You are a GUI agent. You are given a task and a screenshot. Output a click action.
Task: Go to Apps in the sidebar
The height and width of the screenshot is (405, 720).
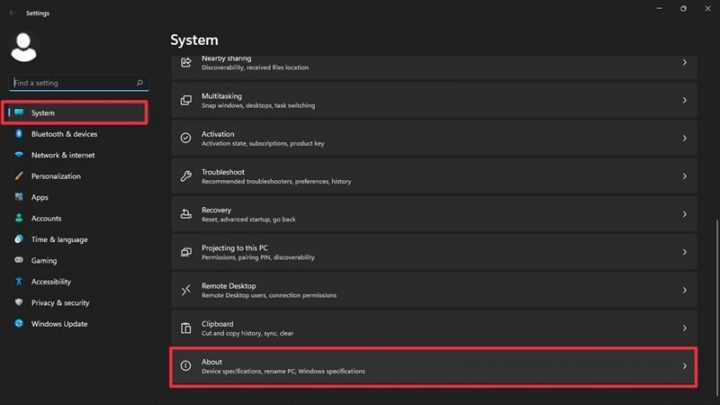coord(40,197)
